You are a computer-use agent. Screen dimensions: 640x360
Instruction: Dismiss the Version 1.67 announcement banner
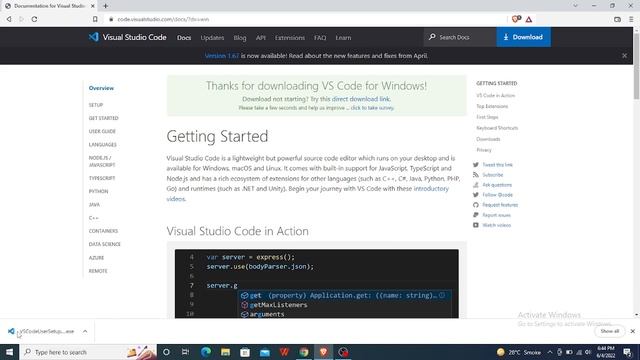tap(624, 56)
